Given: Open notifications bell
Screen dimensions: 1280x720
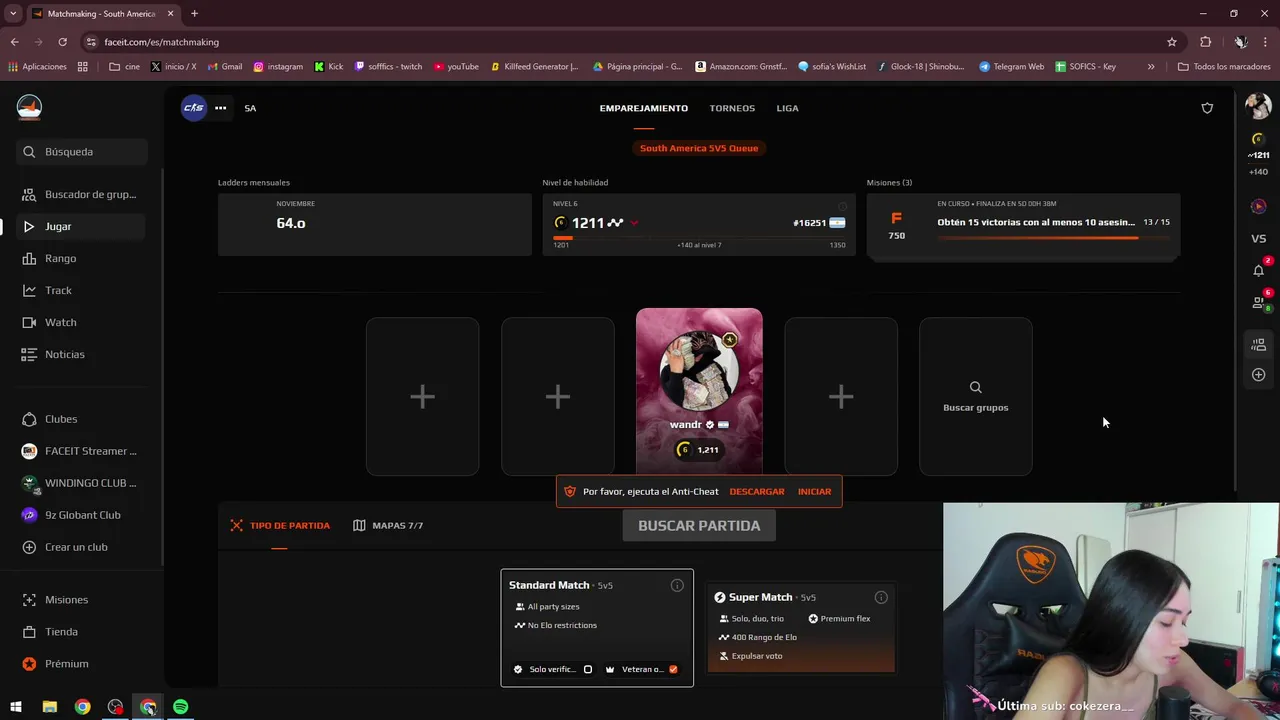Looking at the screenshot, I should [1258, 270].
